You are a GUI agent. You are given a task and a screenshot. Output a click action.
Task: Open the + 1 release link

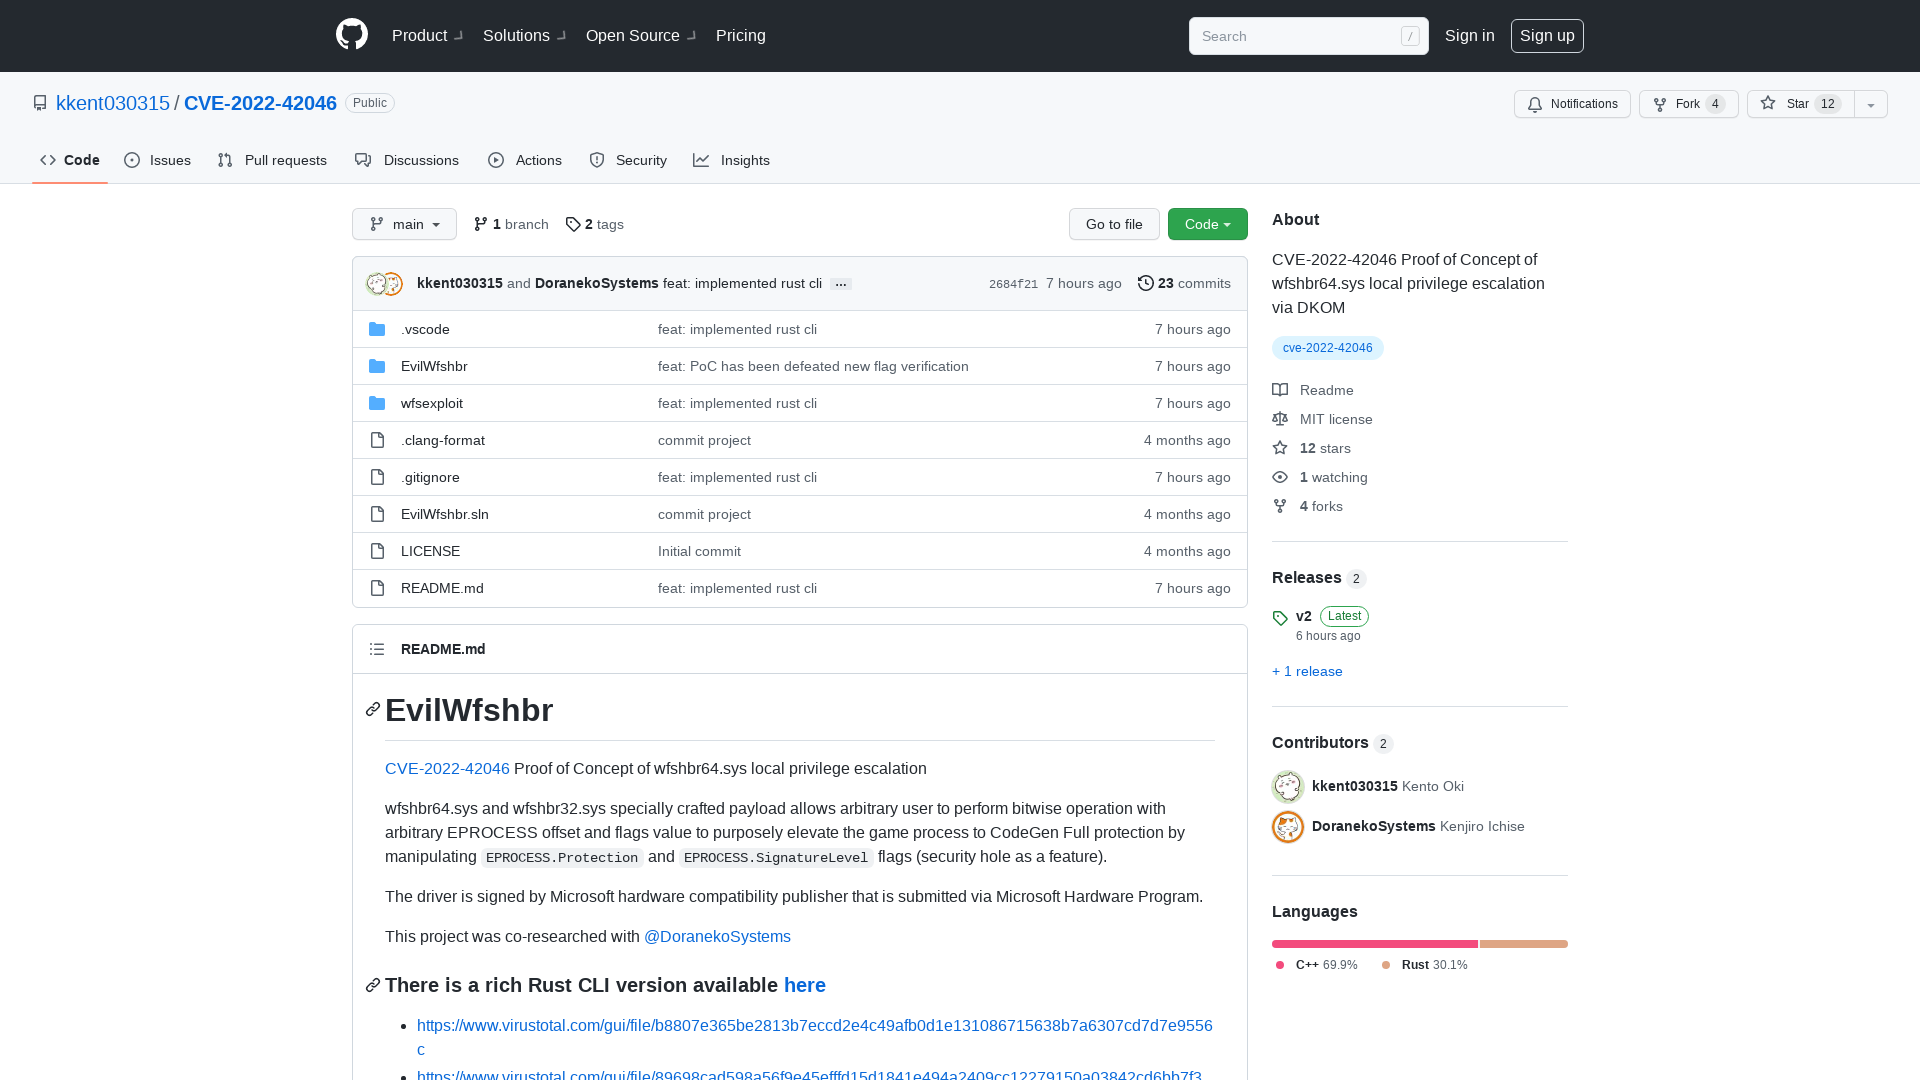coord(1307,671)
